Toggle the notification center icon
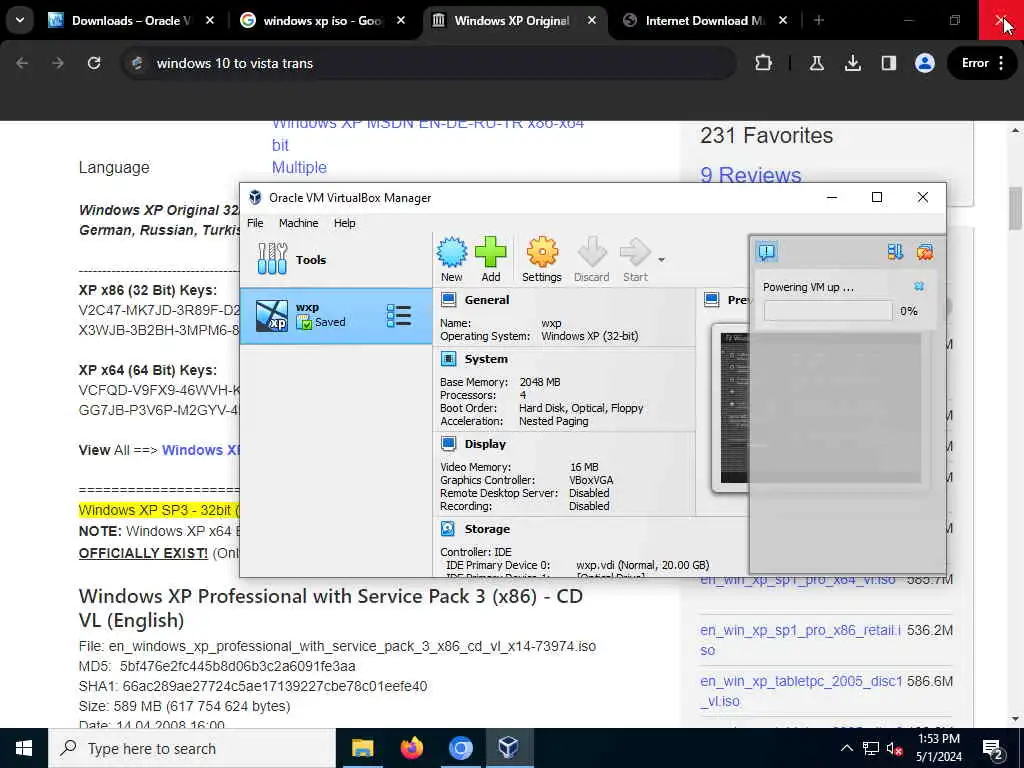The width and height of the screenshot is (1024, 768). (x=766, y=251)
